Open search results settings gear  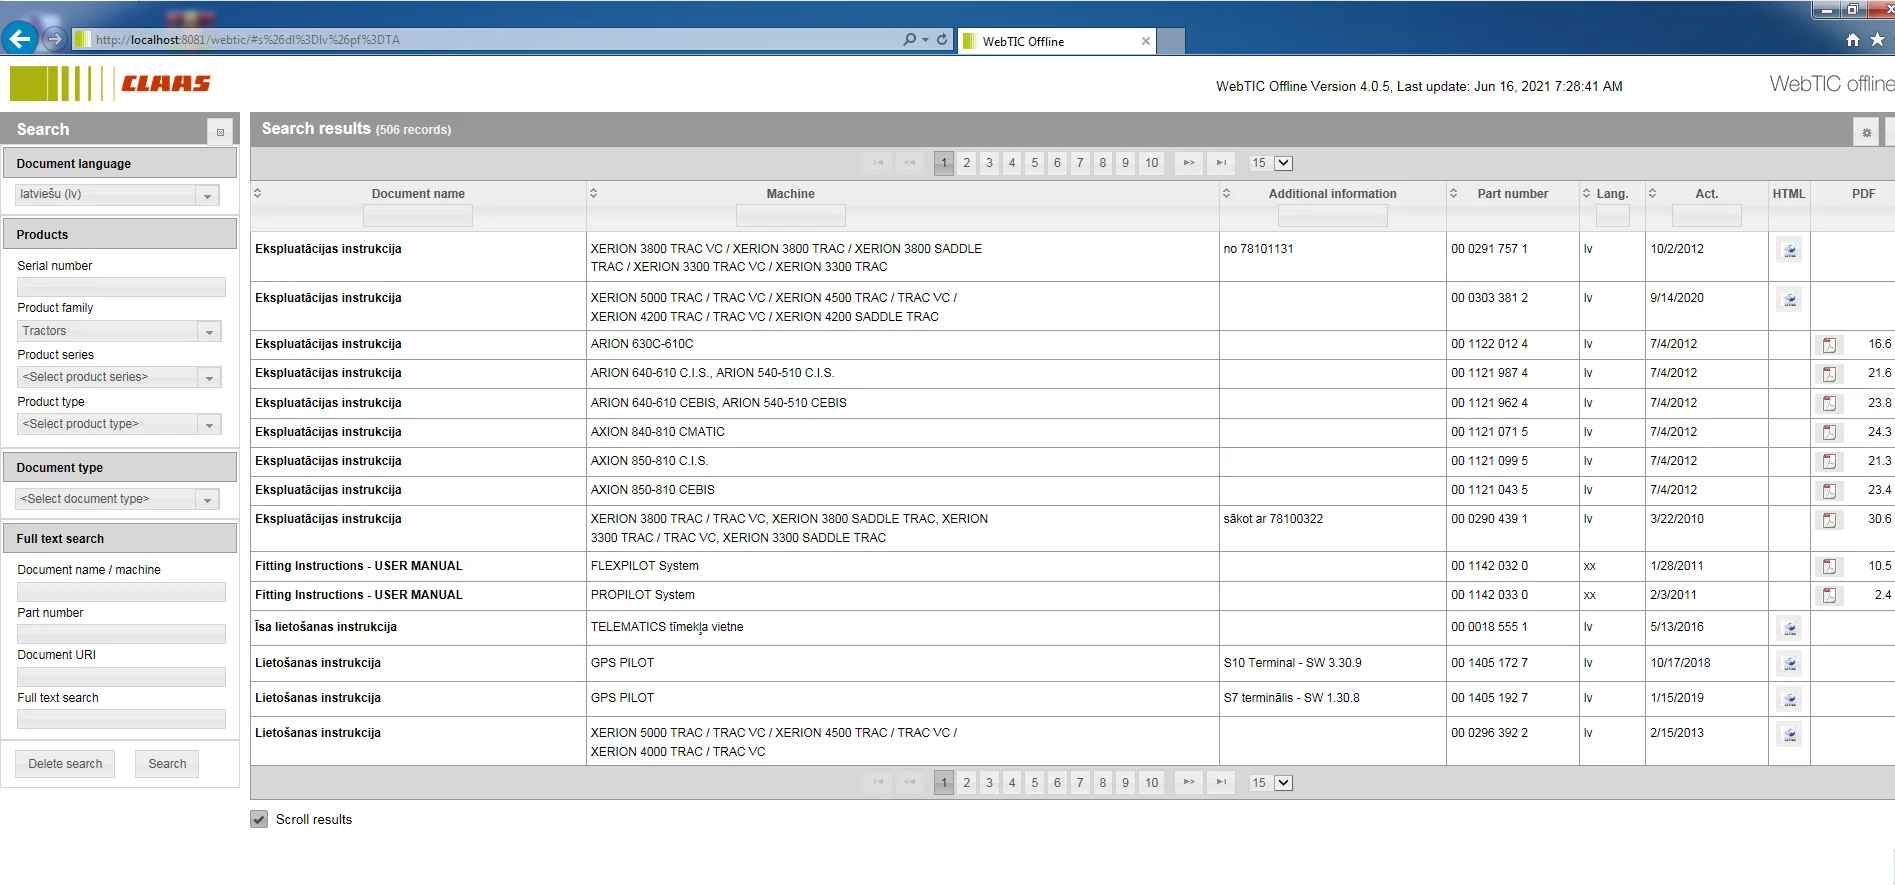1866,132
